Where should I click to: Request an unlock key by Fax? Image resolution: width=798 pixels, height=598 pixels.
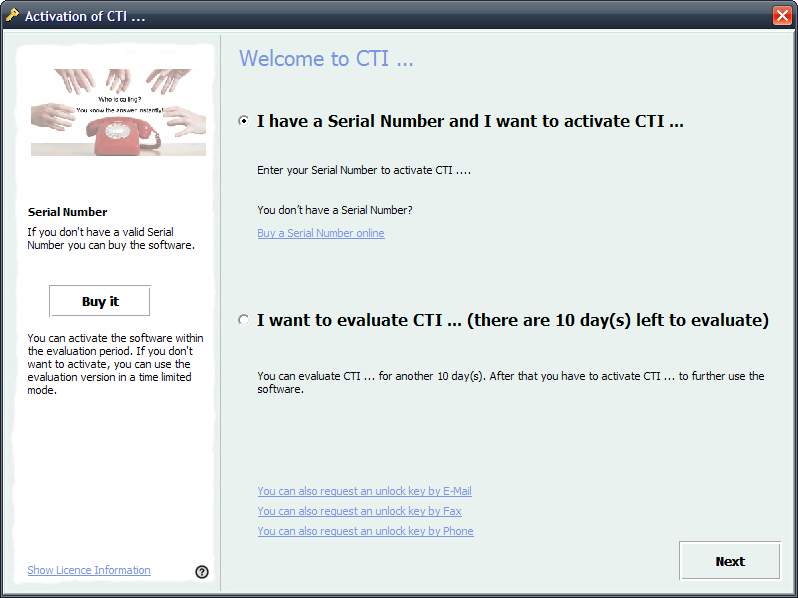[359, 511]
